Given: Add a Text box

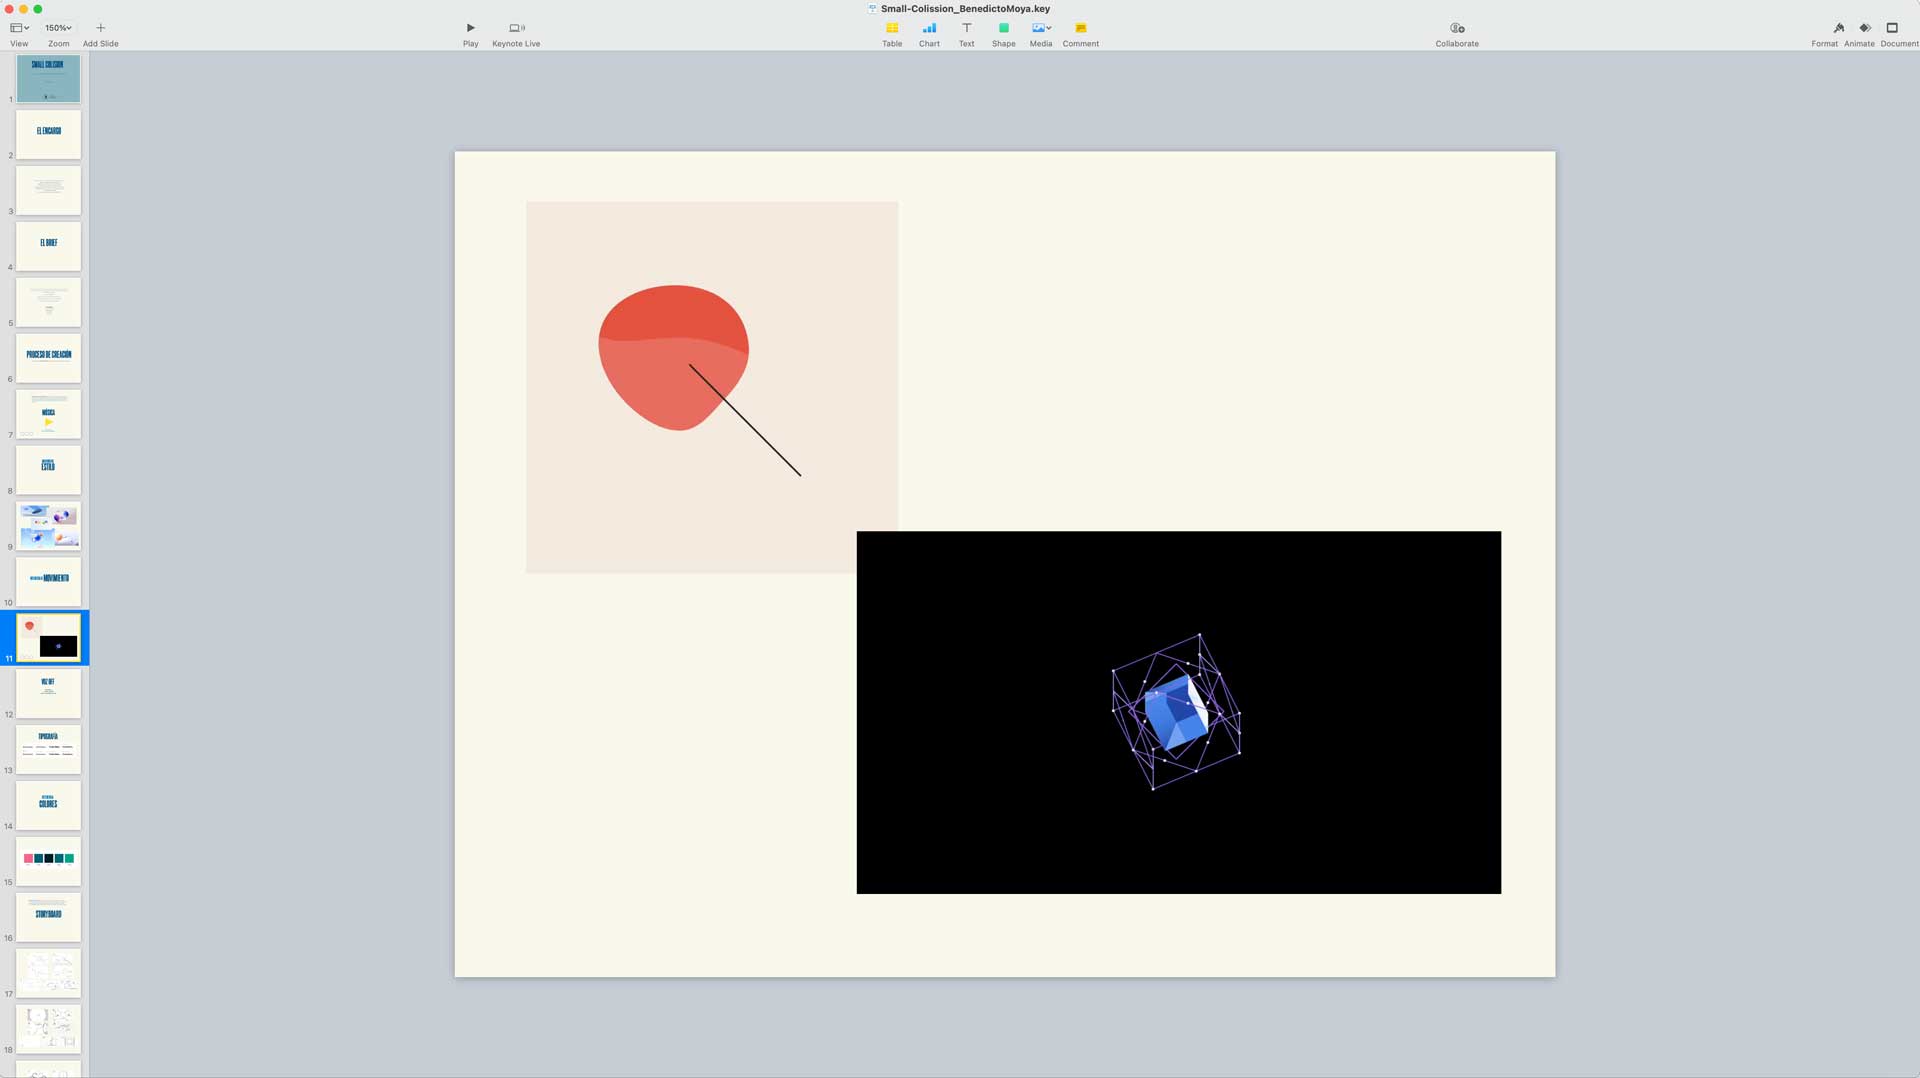Looking at the screenshot, I should 966,28.
